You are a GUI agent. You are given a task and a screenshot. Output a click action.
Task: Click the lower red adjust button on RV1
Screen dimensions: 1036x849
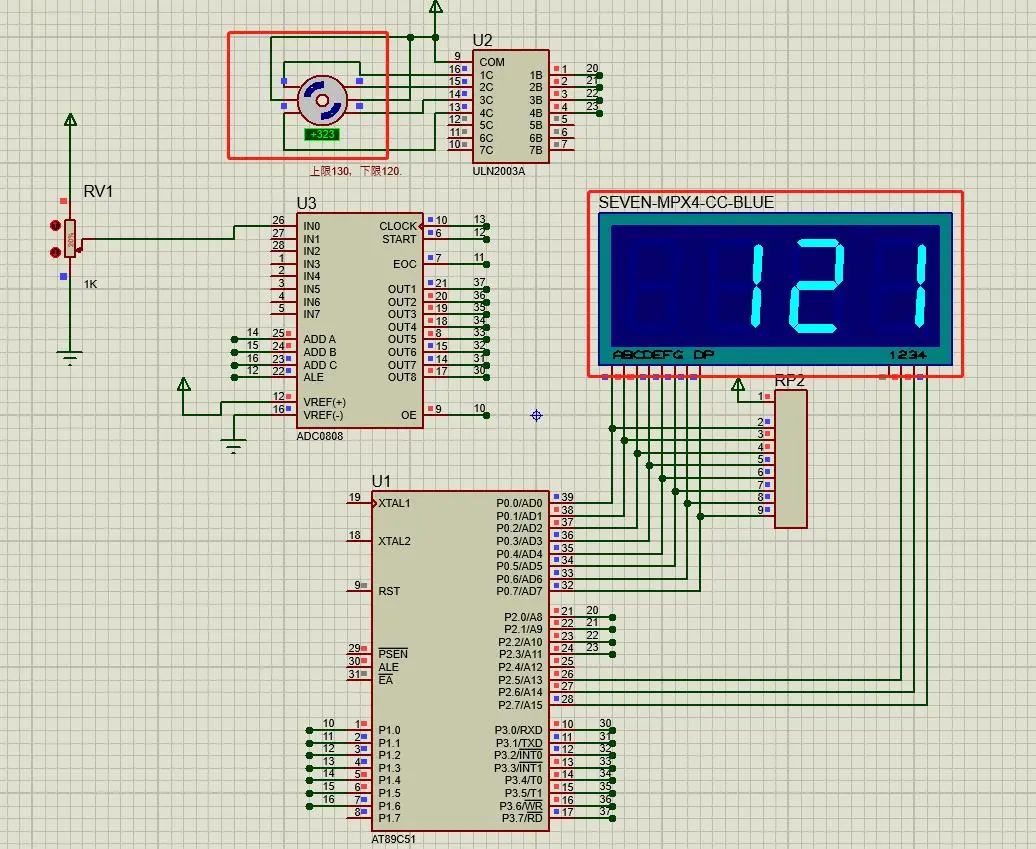[56, 252]
